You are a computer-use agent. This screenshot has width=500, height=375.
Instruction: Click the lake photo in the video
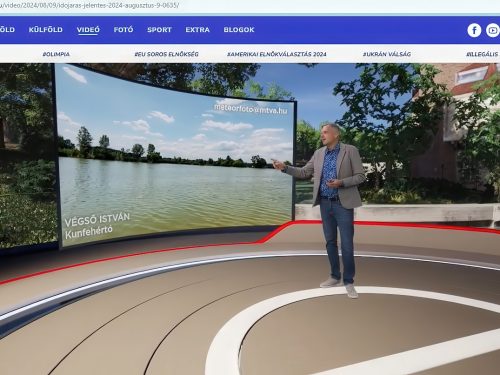coord(175,157)
